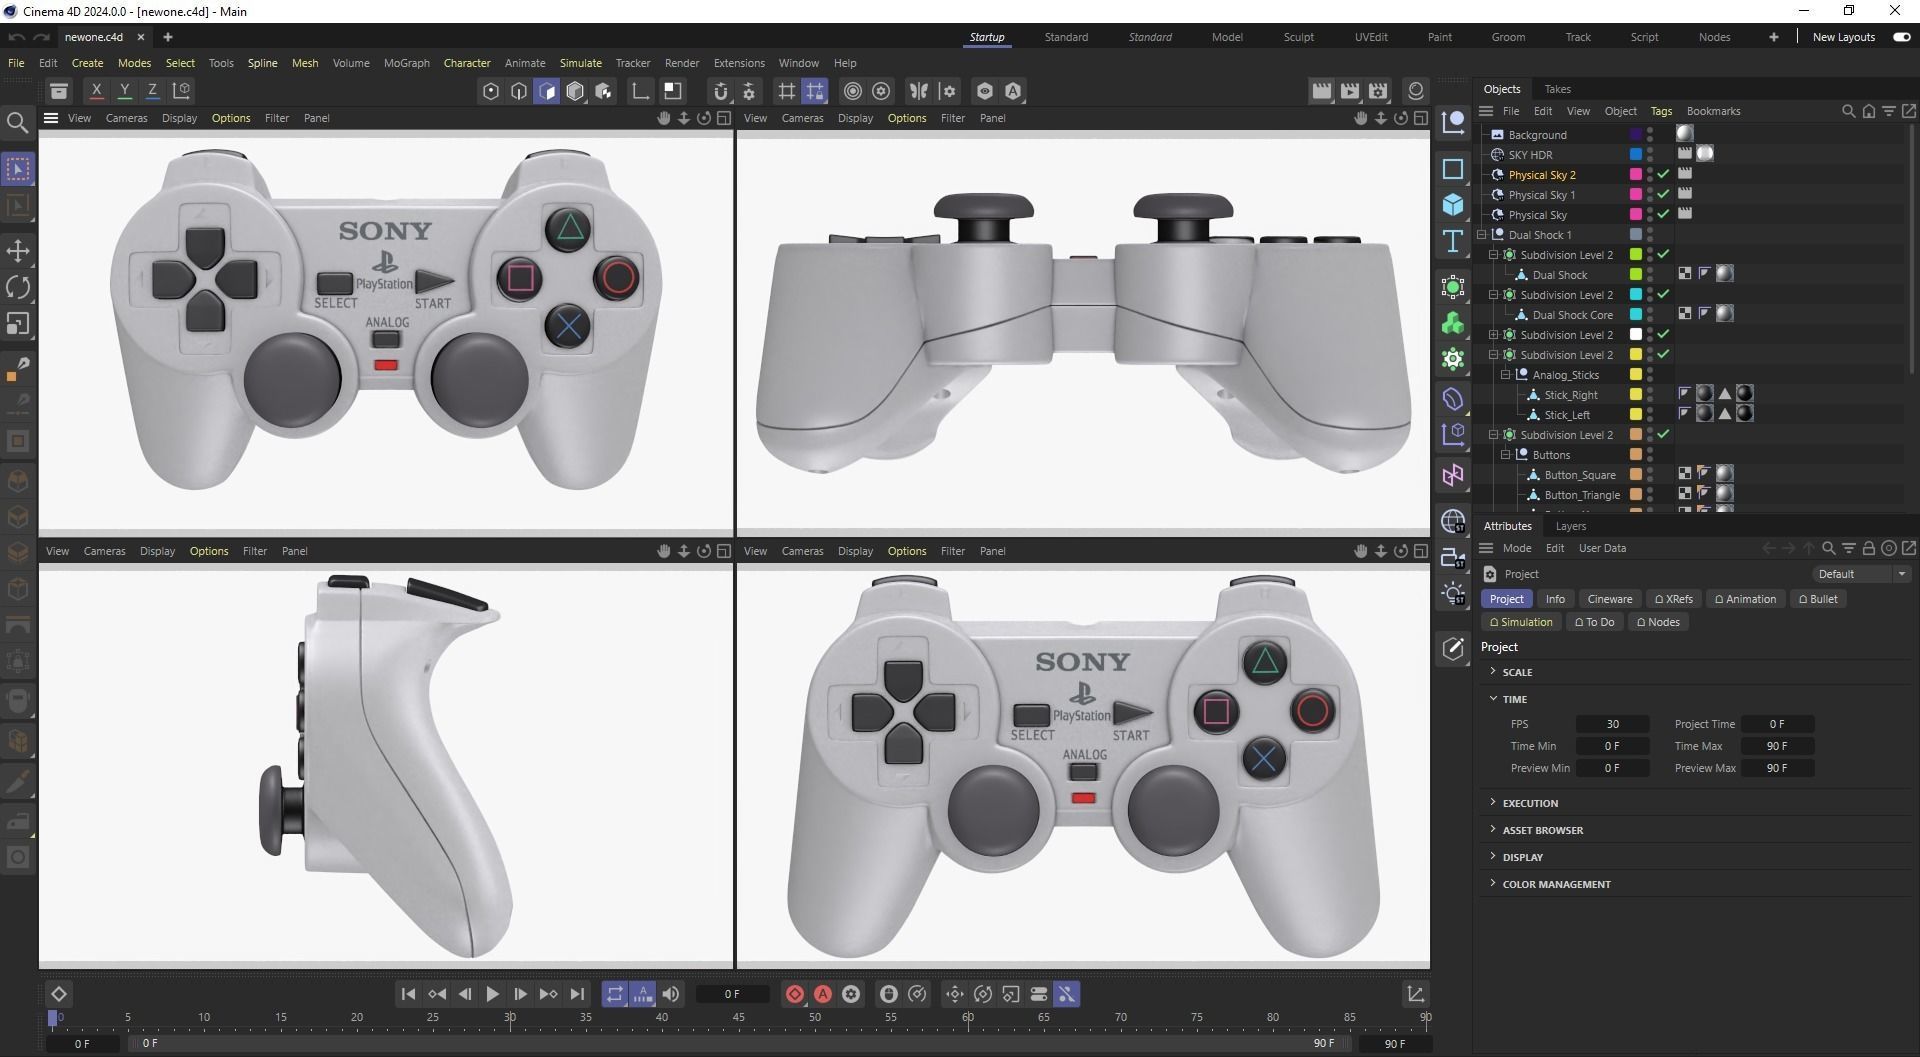Toggle Physical Sky 2 enable checkmark

click(1664, 174)
